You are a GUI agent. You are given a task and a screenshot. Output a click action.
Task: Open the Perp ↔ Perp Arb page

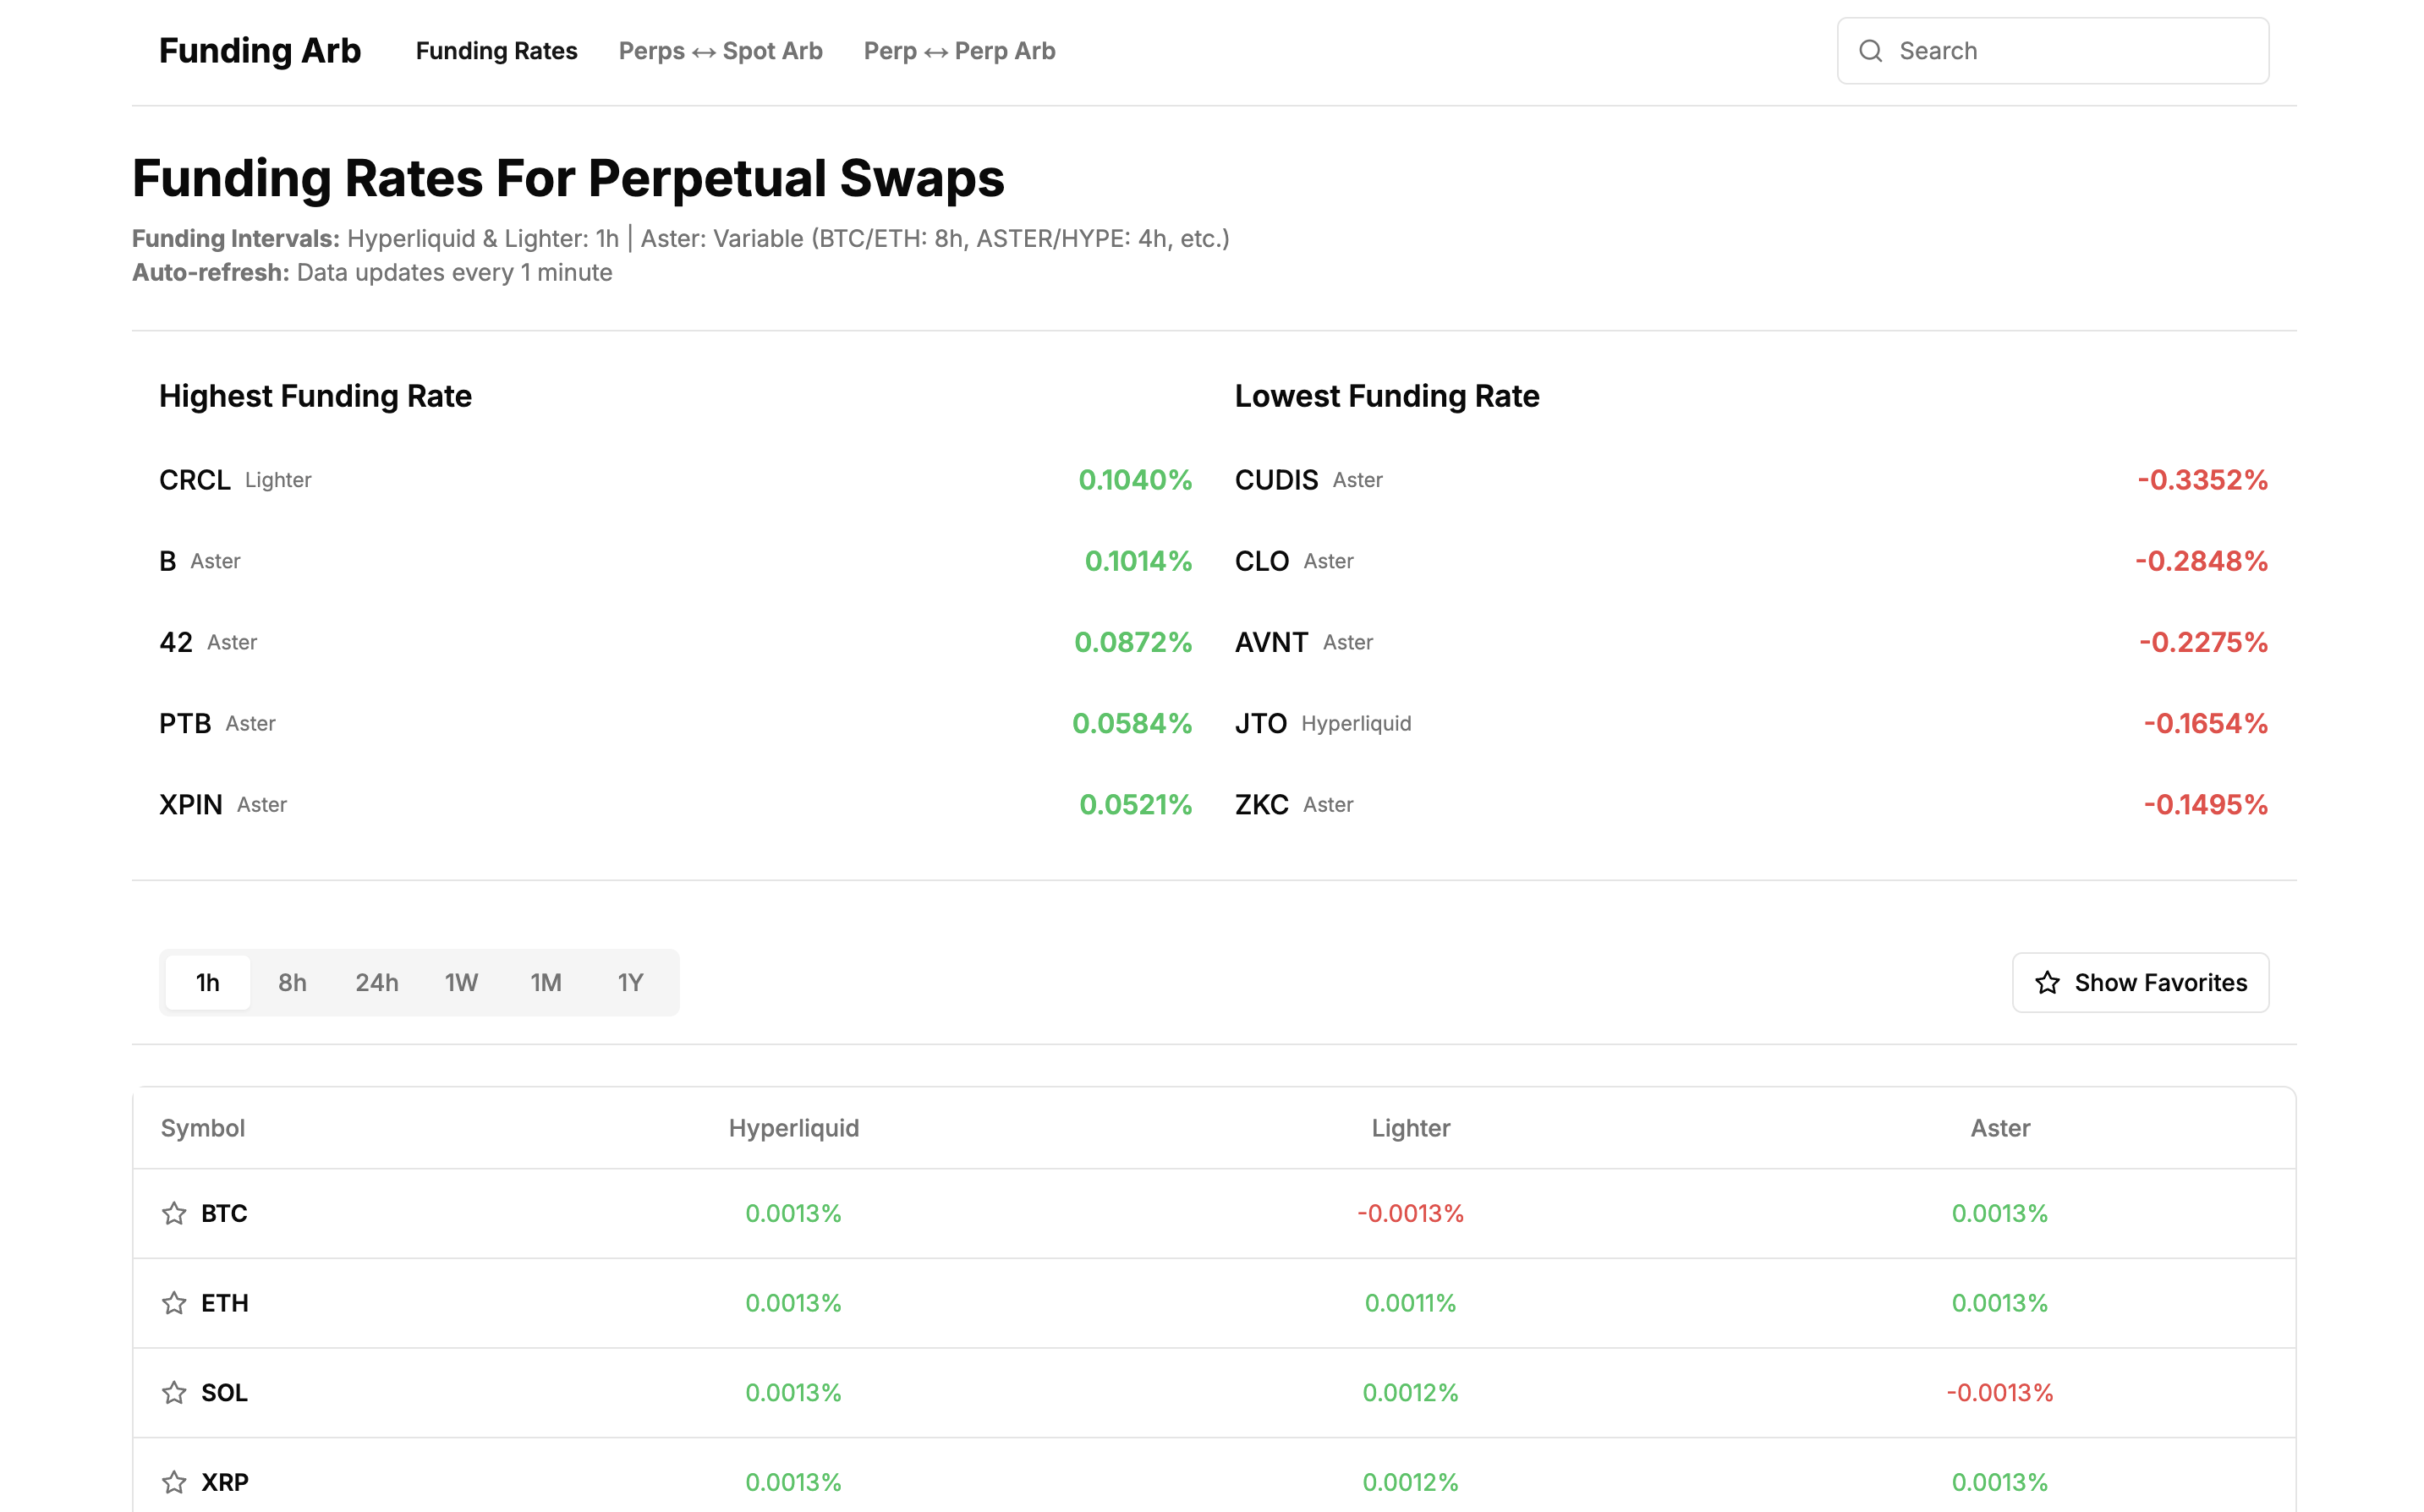coord(959,50)
